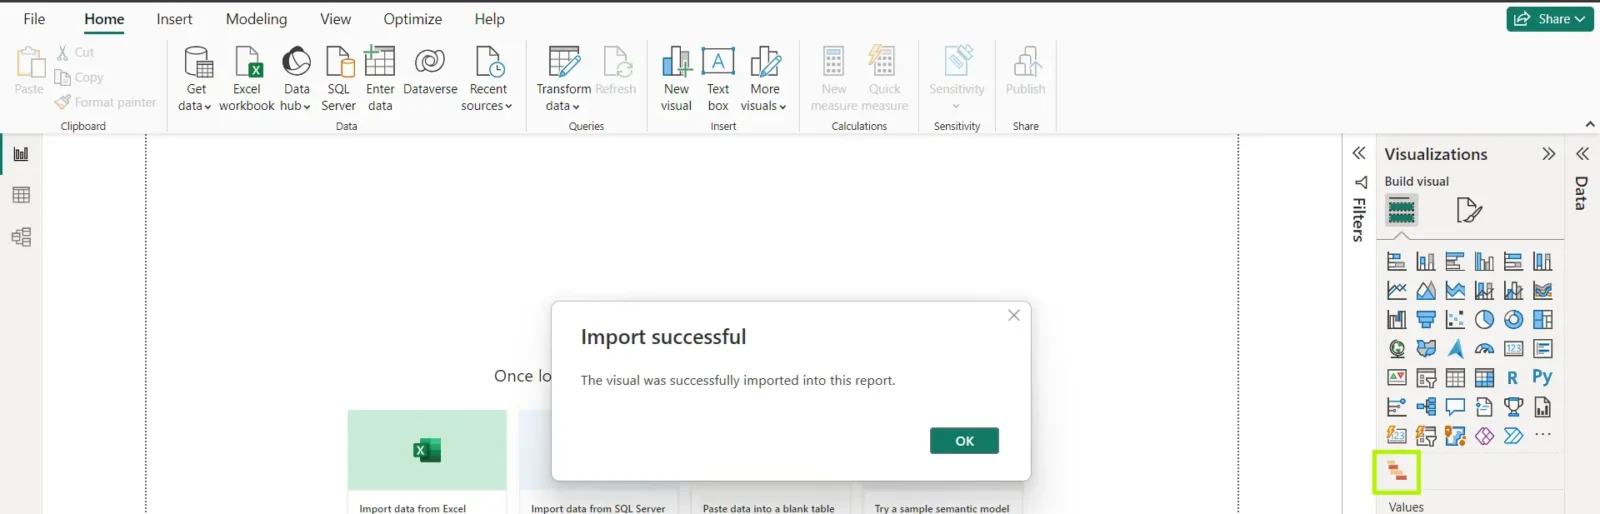The image size is (1600, 514).
Task: Select the Gauge visual
Action: [x=1484, y=349]
